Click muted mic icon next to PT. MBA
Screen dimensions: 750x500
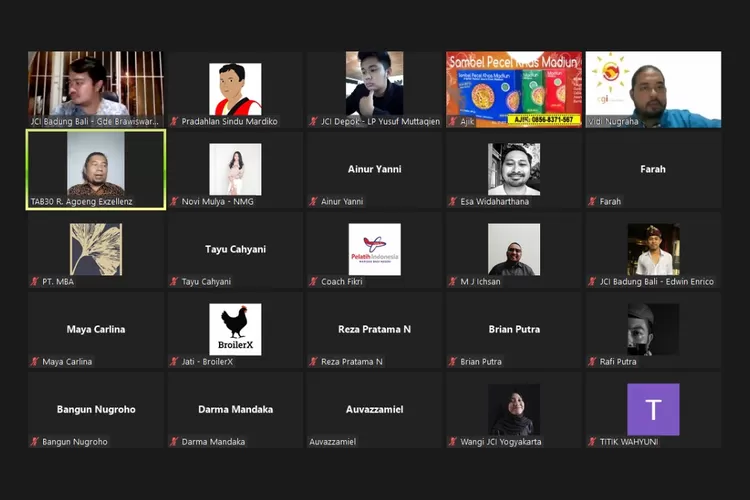35,282
